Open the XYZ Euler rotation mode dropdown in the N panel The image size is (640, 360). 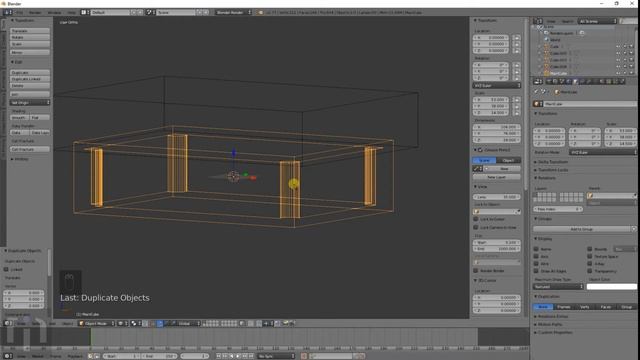[497, 86]
